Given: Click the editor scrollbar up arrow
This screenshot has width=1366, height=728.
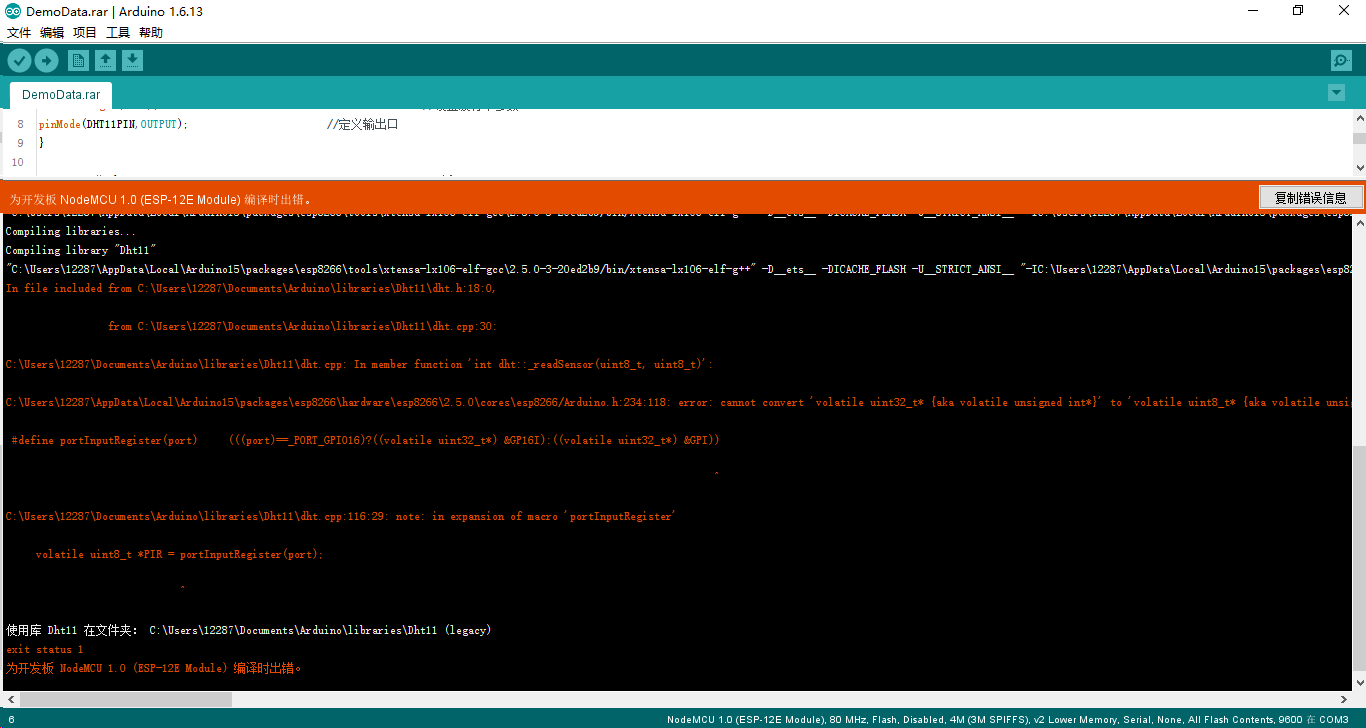Looking at the screenshot, I should (x=1359, y=117).
